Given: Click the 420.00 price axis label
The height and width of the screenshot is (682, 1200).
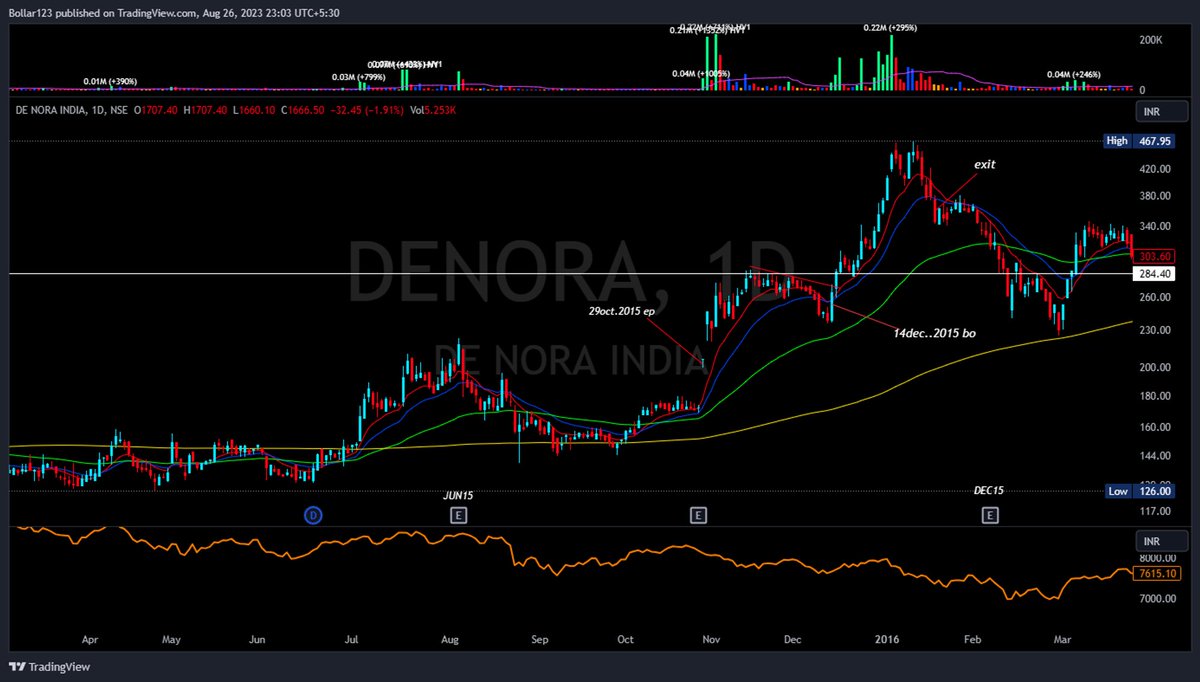Looking at the screenshot, I should [x=1155, y=170].
